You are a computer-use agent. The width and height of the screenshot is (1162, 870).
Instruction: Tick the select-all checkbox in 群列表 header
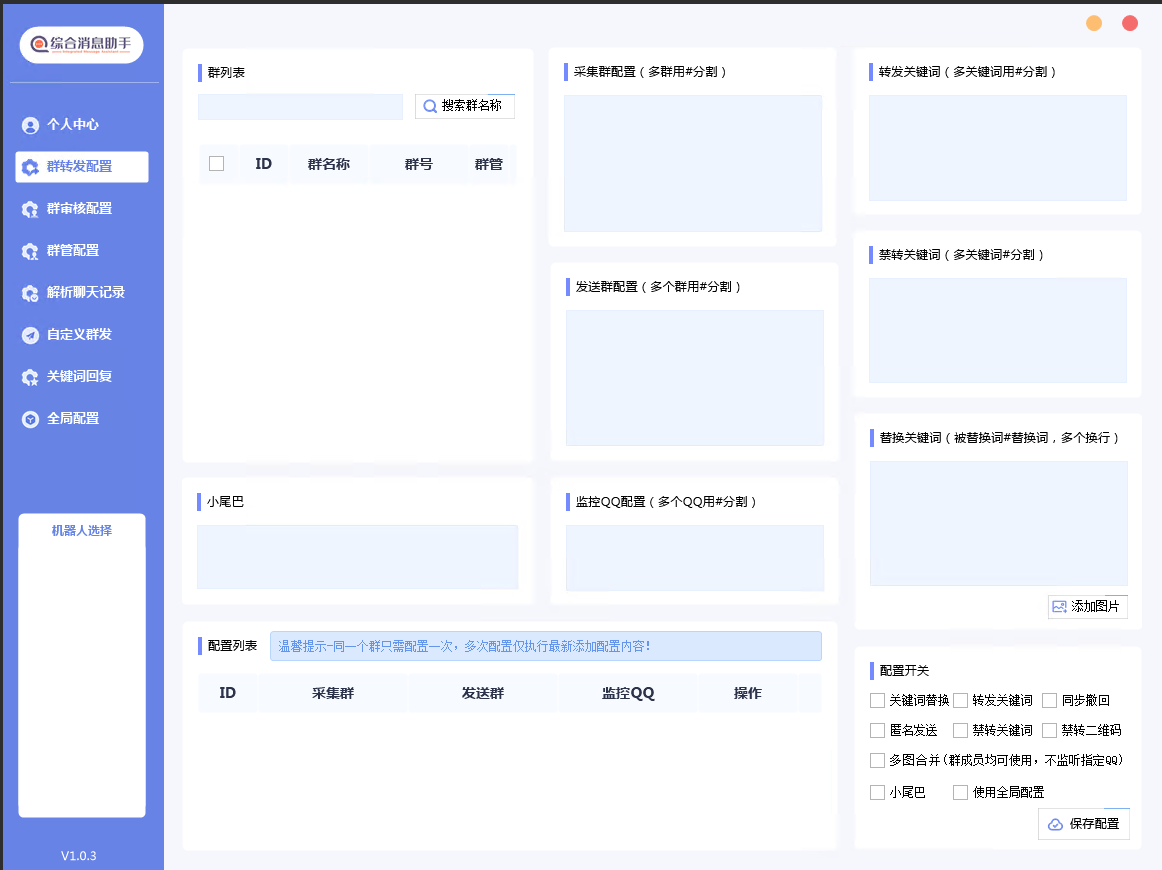click(216, 164)
